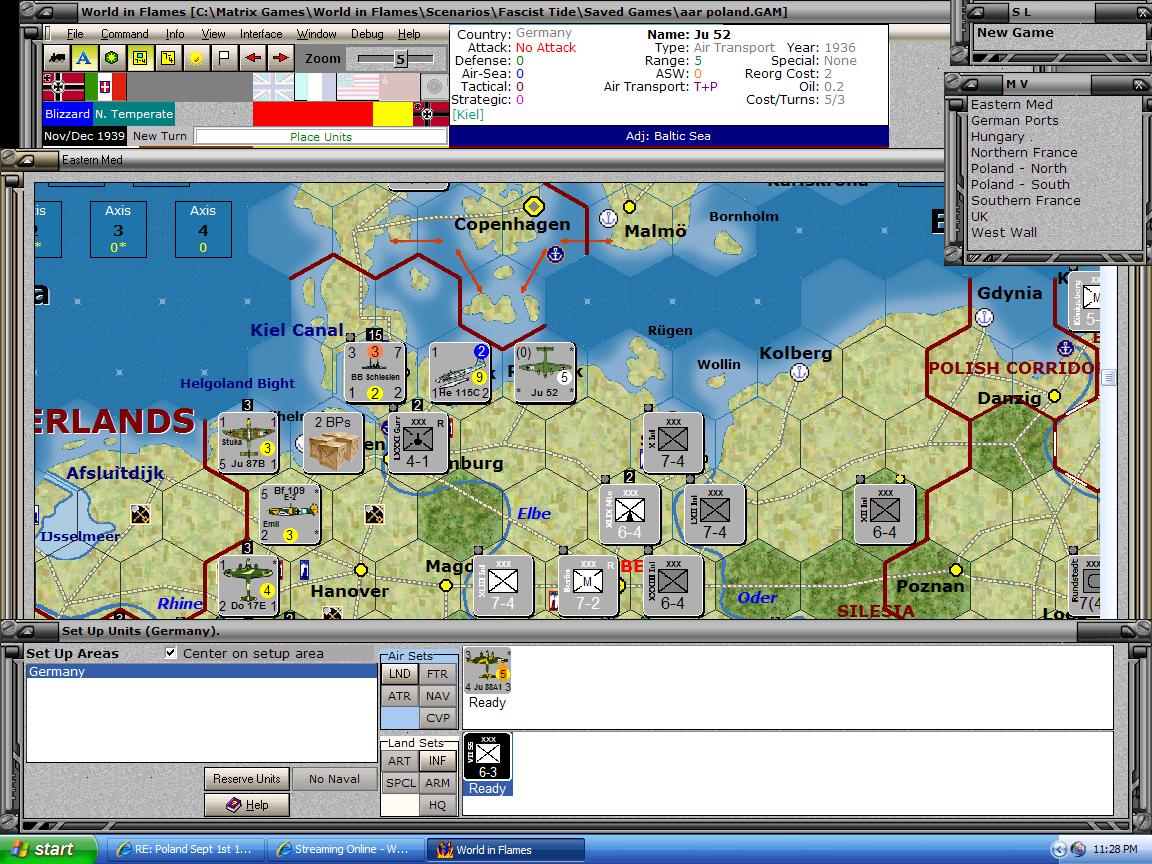Viewport: 1152px width, 864px height.
Task: Open the Command menu
Action: click(x=124, y=34)
